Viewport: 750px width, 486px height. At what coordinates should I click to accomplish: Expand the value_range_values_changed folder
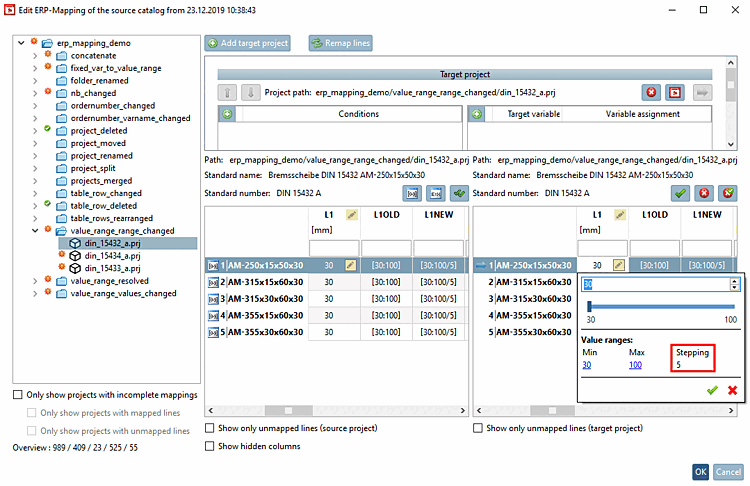click(35, 293)
